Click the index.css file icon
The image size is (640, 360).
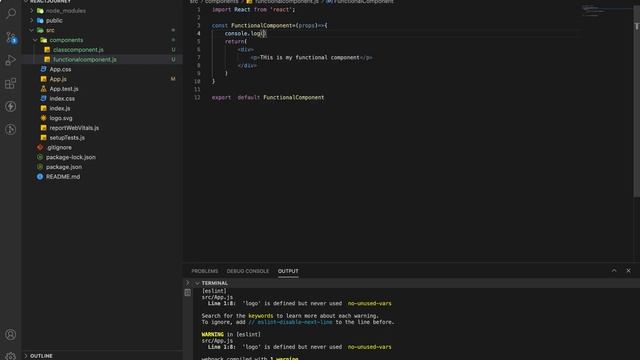point(43,98)
